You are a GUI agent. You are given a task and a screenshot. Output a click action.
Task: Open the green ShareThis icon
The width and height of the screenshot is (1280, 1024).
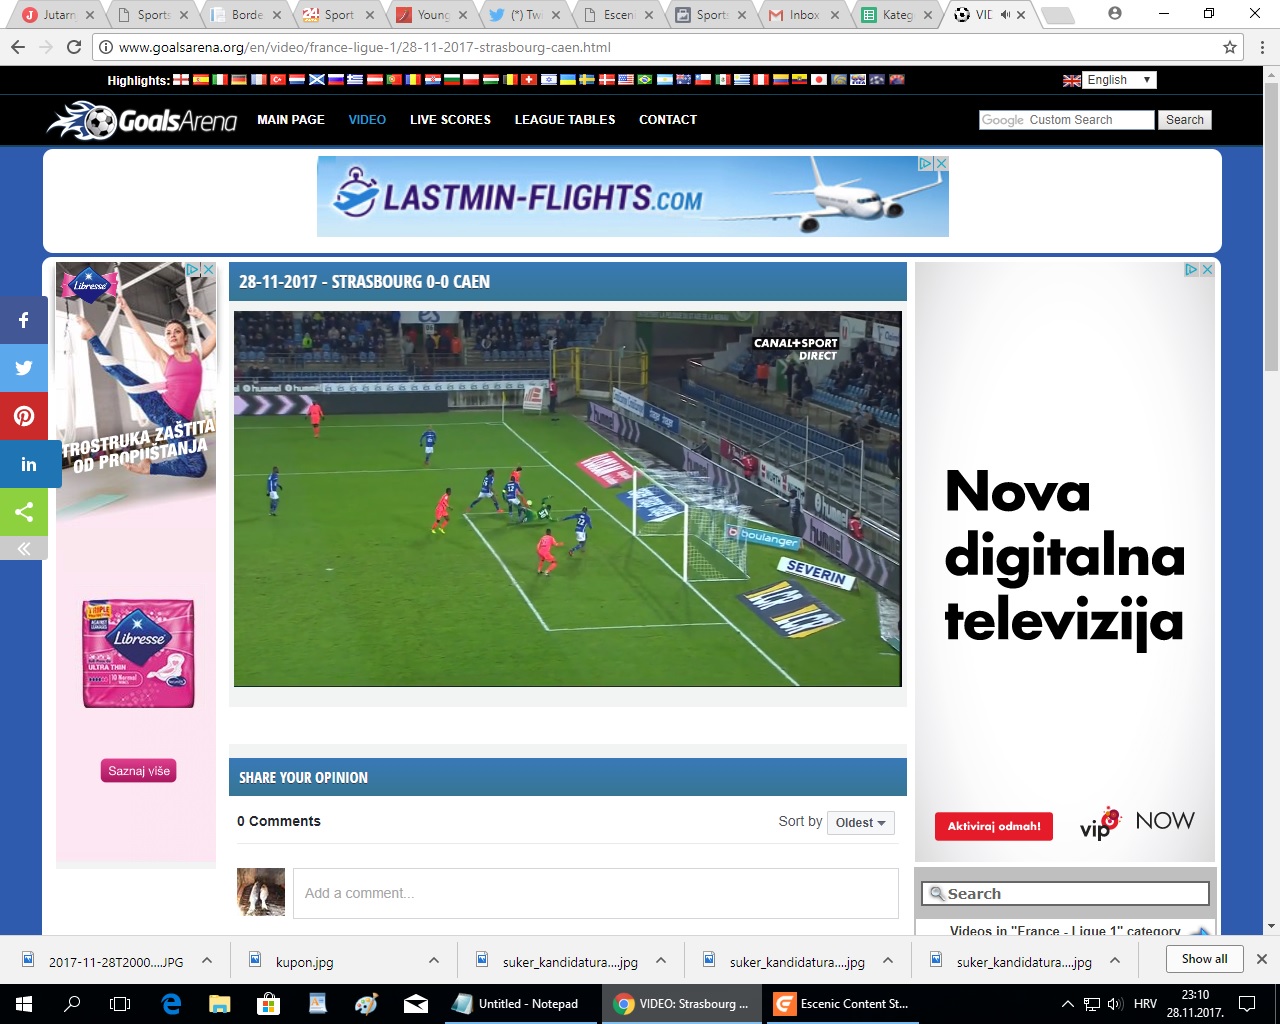click(24, 512)
